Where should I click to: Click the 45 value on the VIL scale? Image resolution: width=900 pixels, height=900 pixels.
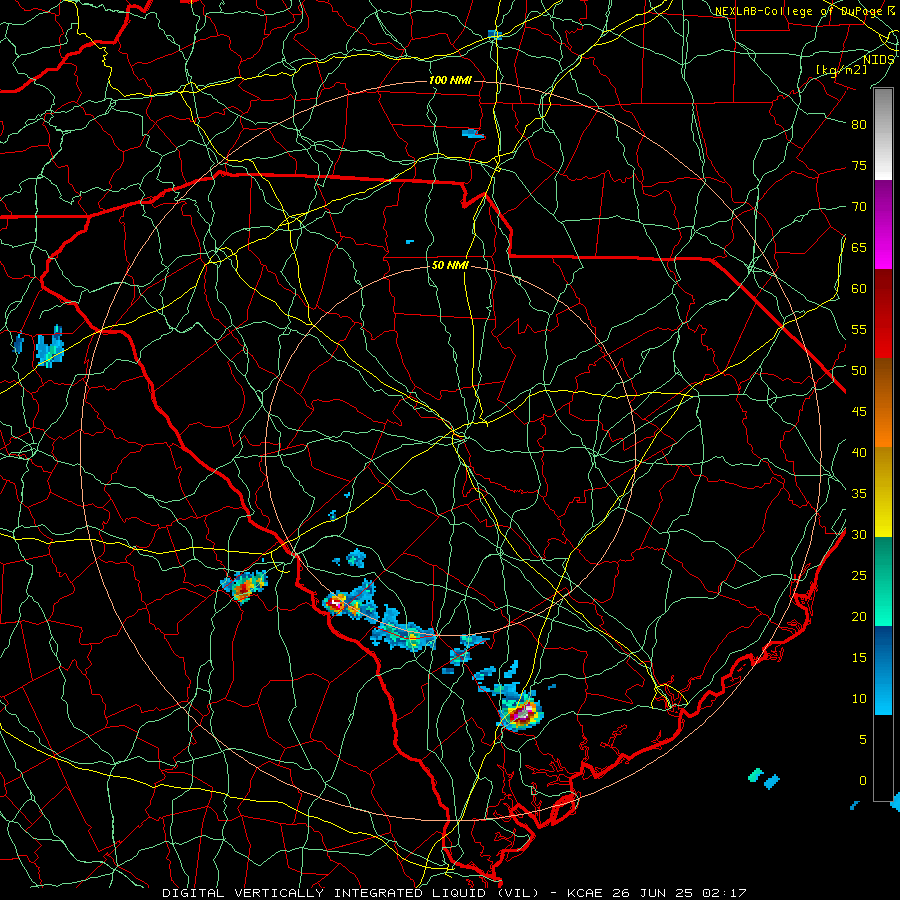tap(859, 412)
